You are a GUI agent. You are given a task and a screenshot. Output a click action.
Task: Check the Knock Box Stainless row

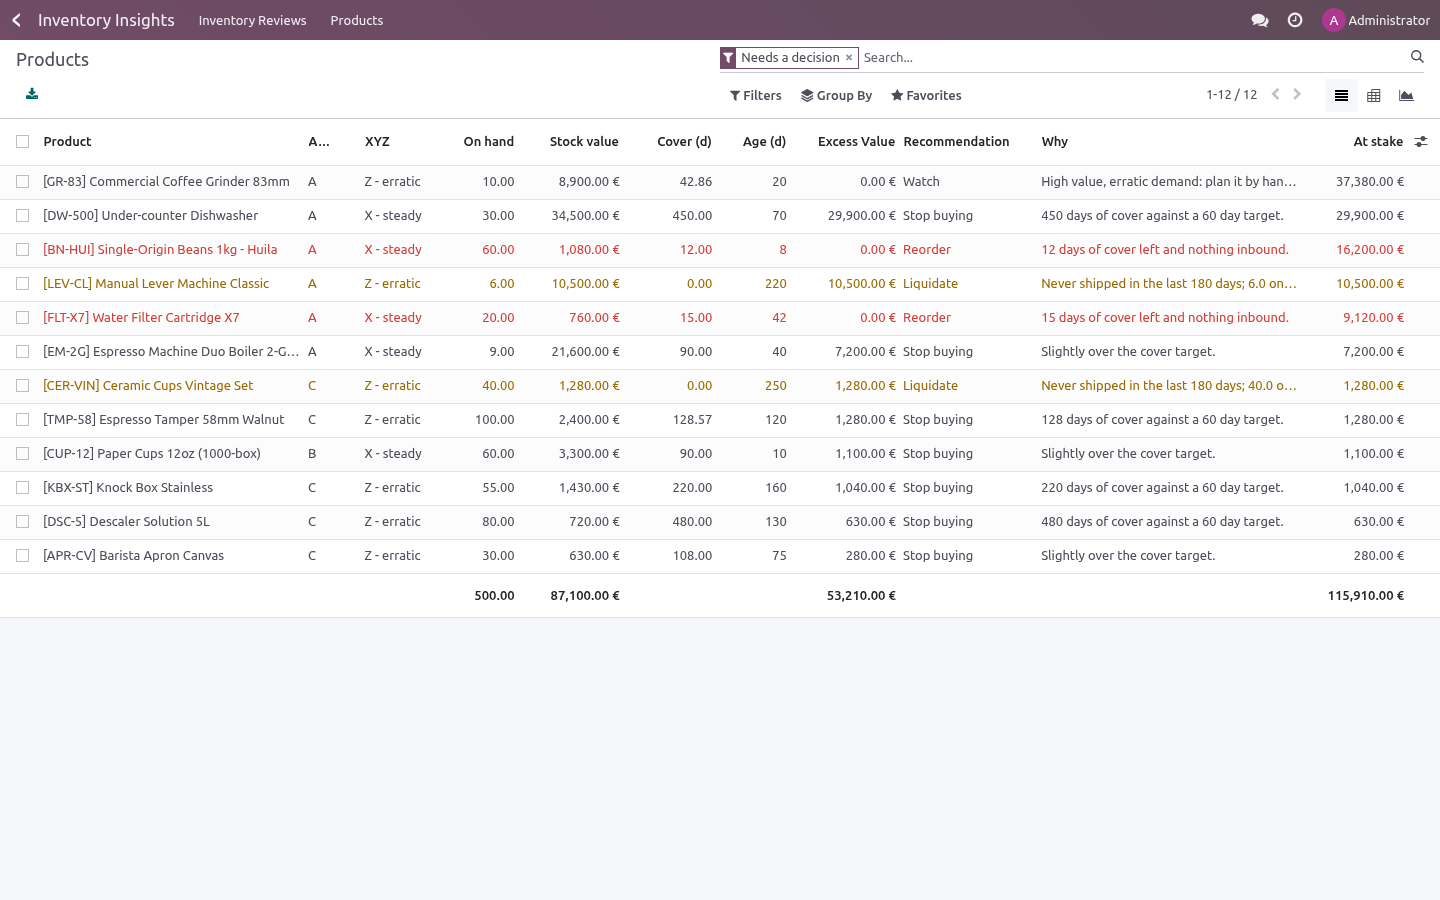(22, 488)
